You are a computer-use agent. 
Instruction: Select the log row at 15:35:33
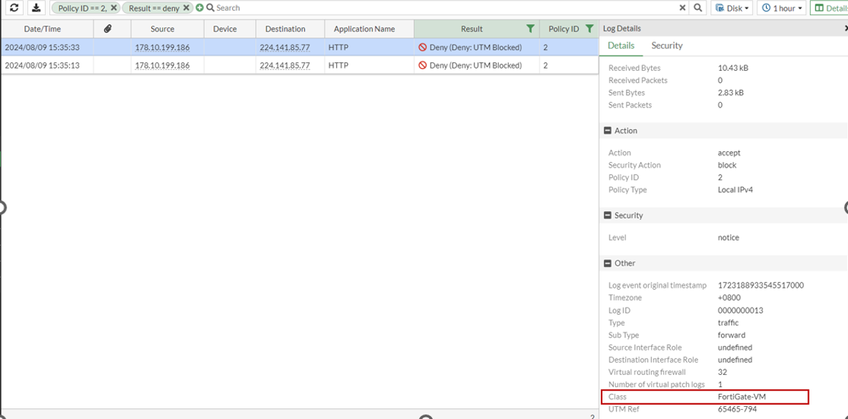point(300,48)
